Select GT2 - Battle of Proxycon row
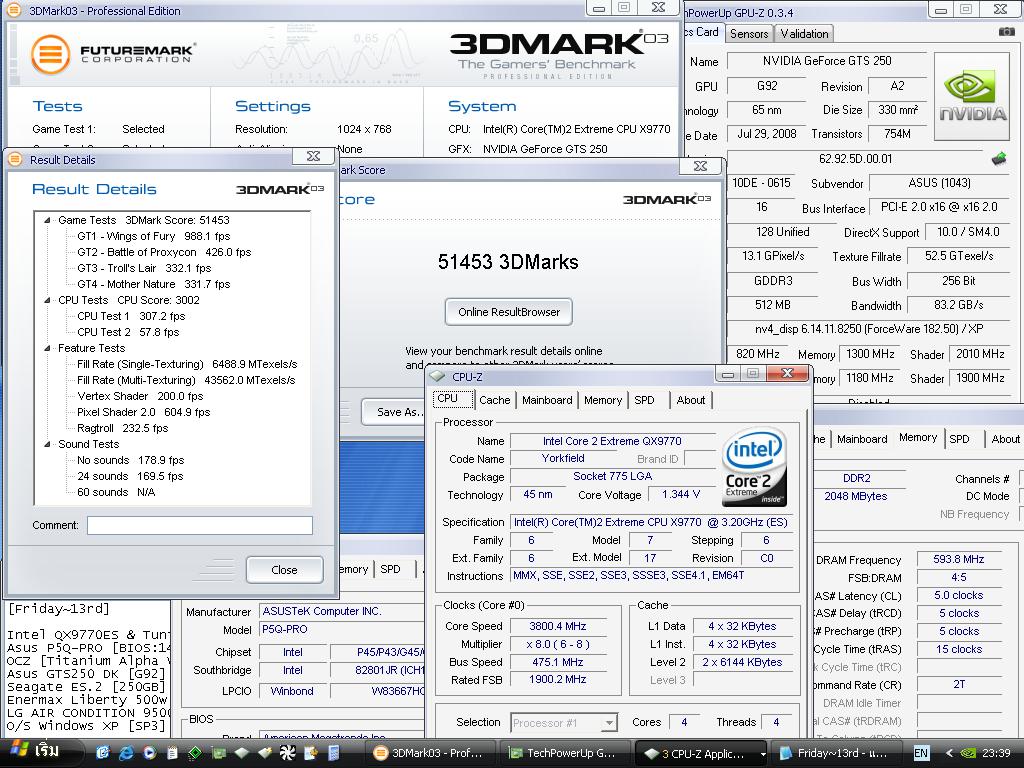The width and height of the screenshot is (1024, 768). 164,252
